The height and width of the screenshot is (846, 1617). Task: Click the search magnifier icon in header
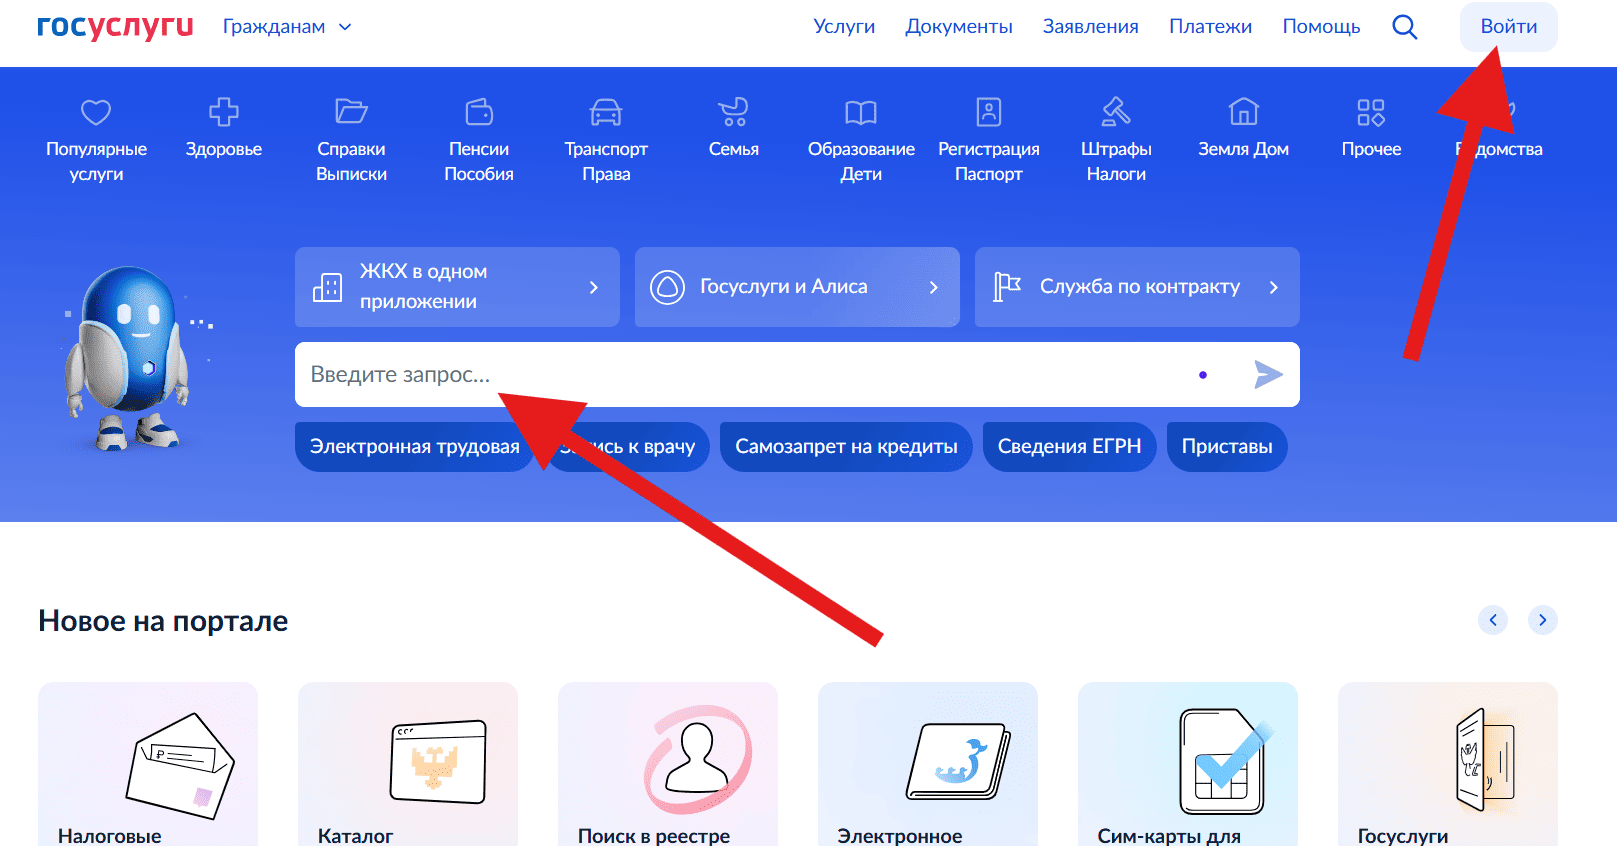coord(1405,27)
